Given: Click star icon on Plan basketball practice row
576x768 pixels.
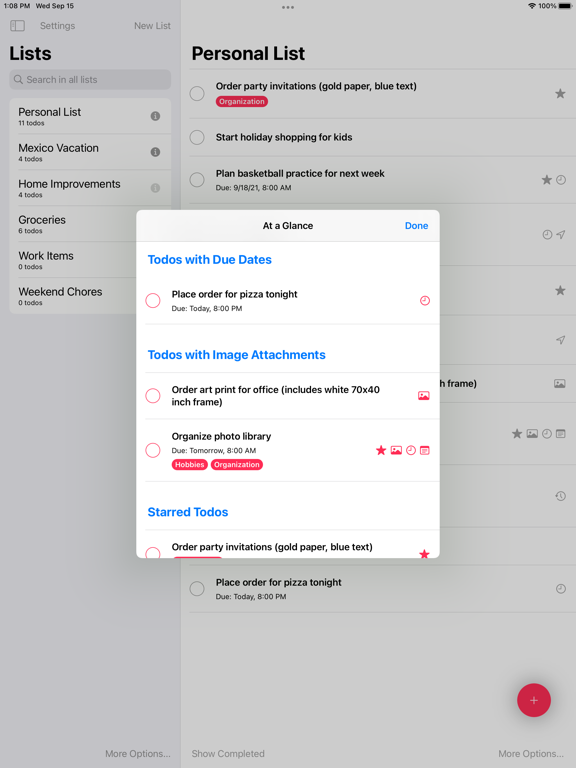Looking at the screenshot, I should (x=547, y=180).
